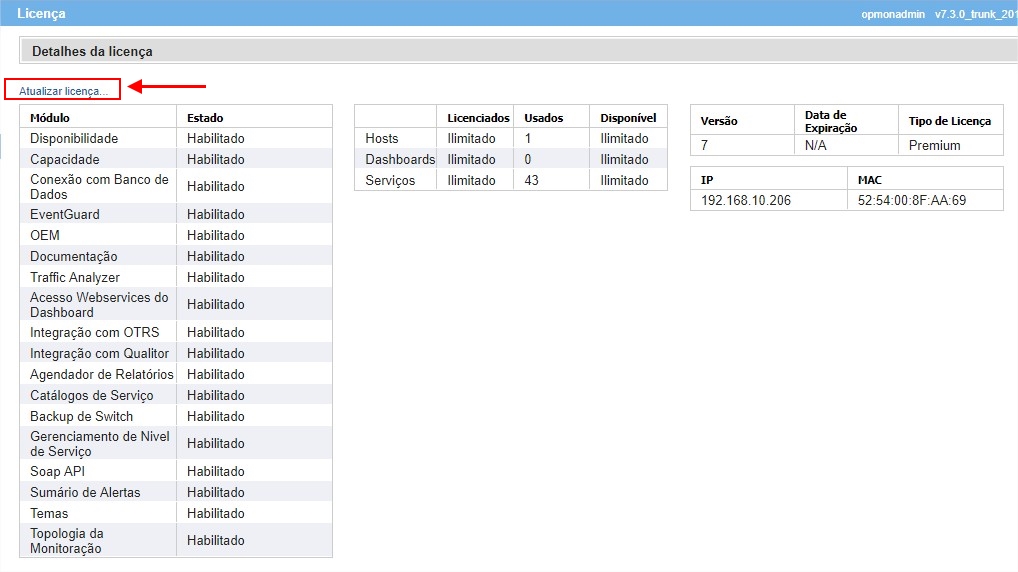
Task: Click the Serviços used count of 43
Action: tap(532, 181)
